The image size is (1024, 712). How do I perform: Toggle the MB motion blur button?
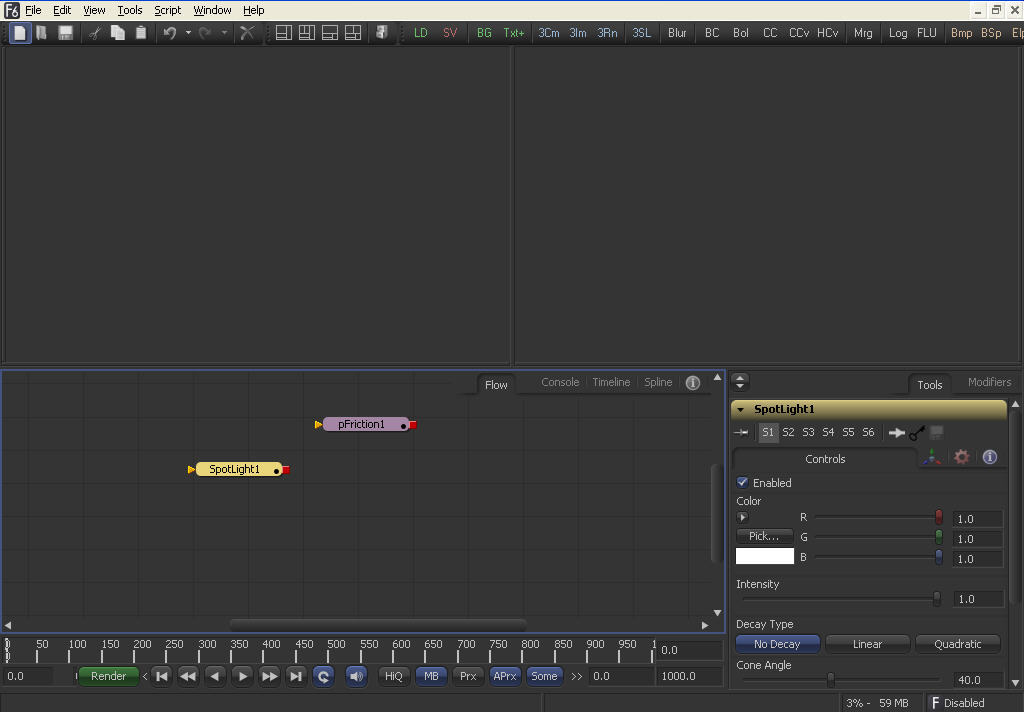click(x=431, y=676)
